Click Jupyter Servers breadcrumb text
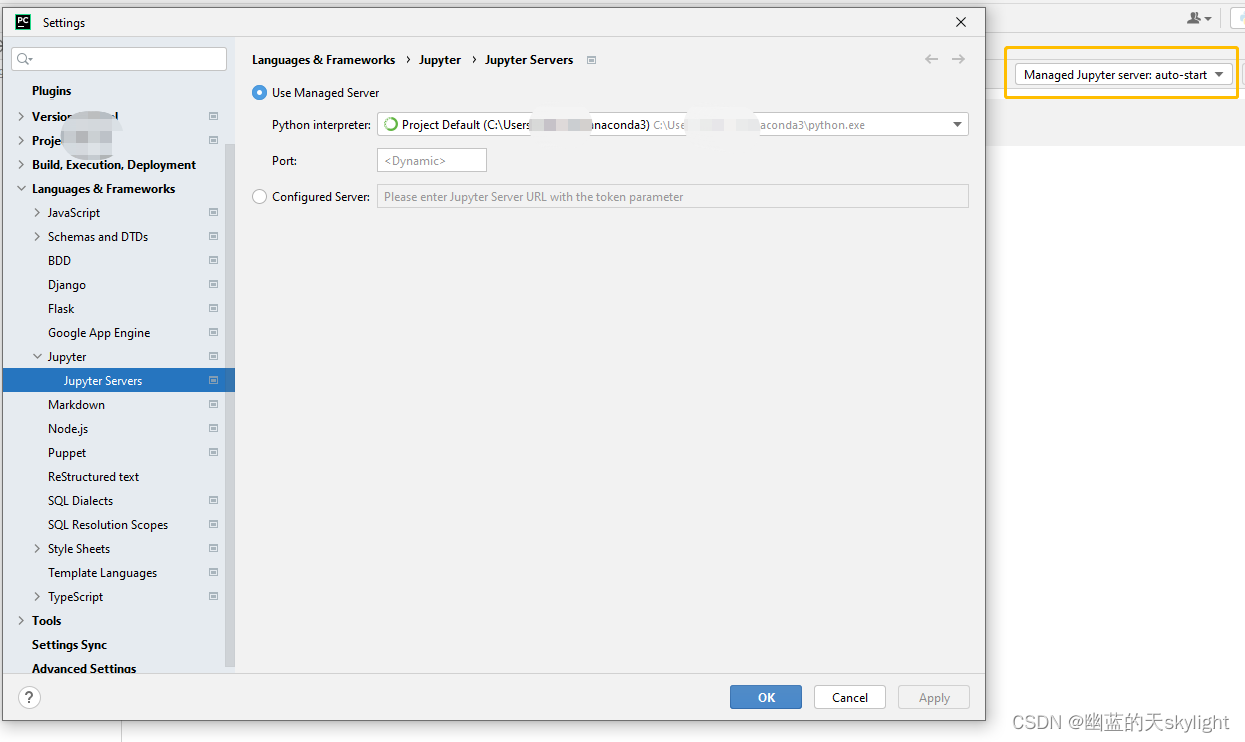1245x742 pixels. pyautogui.click(x=529, y=60)
